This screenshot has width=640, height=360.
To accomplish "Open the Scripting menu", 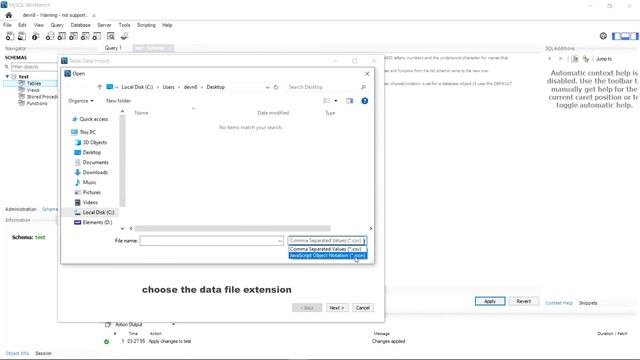I will 146,25.
